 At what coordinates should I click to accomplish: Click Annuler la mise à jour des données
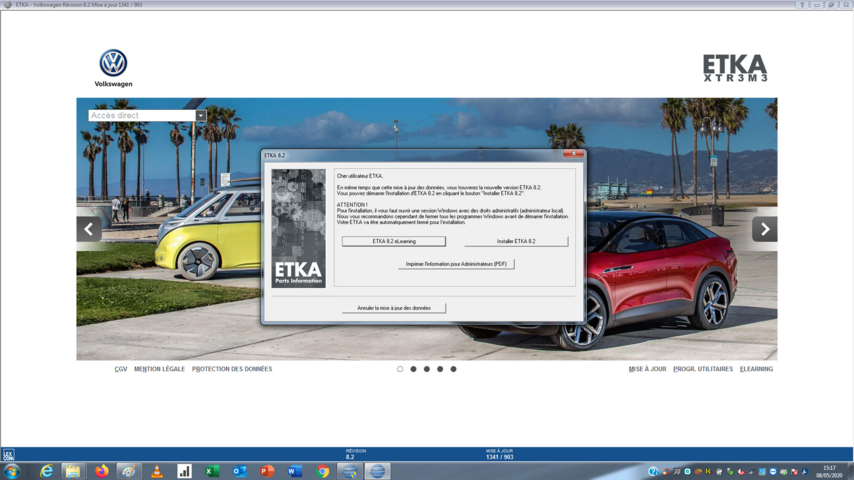[394, 308]
